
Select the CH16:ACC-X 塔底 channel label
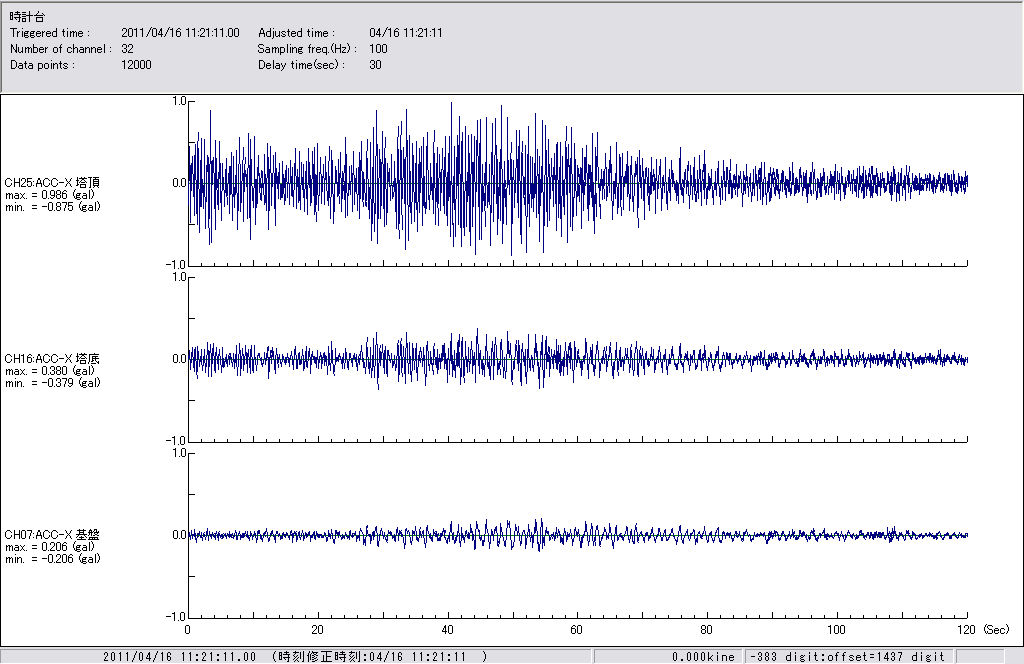(x=51, y=358)
